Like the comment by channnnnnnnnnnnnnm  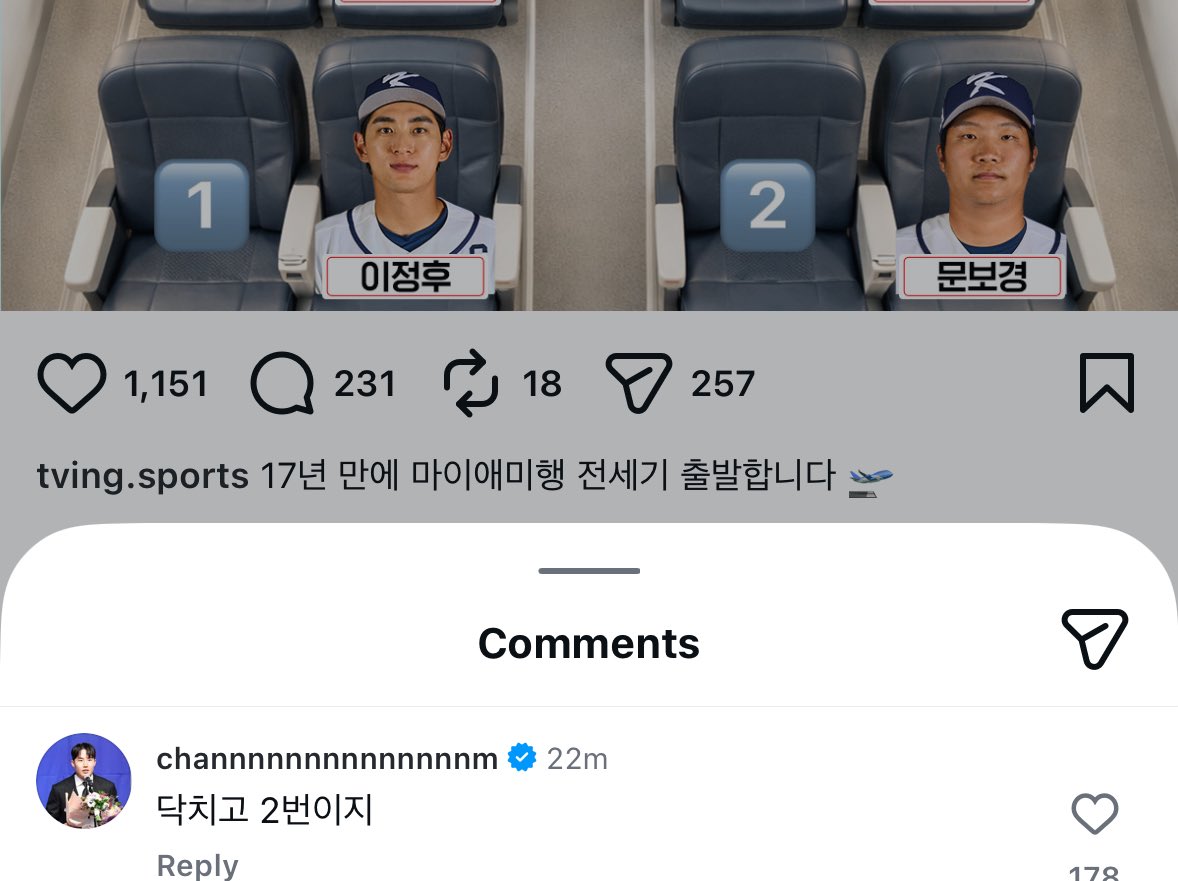pyautogui.click(x=1095, y=813)
